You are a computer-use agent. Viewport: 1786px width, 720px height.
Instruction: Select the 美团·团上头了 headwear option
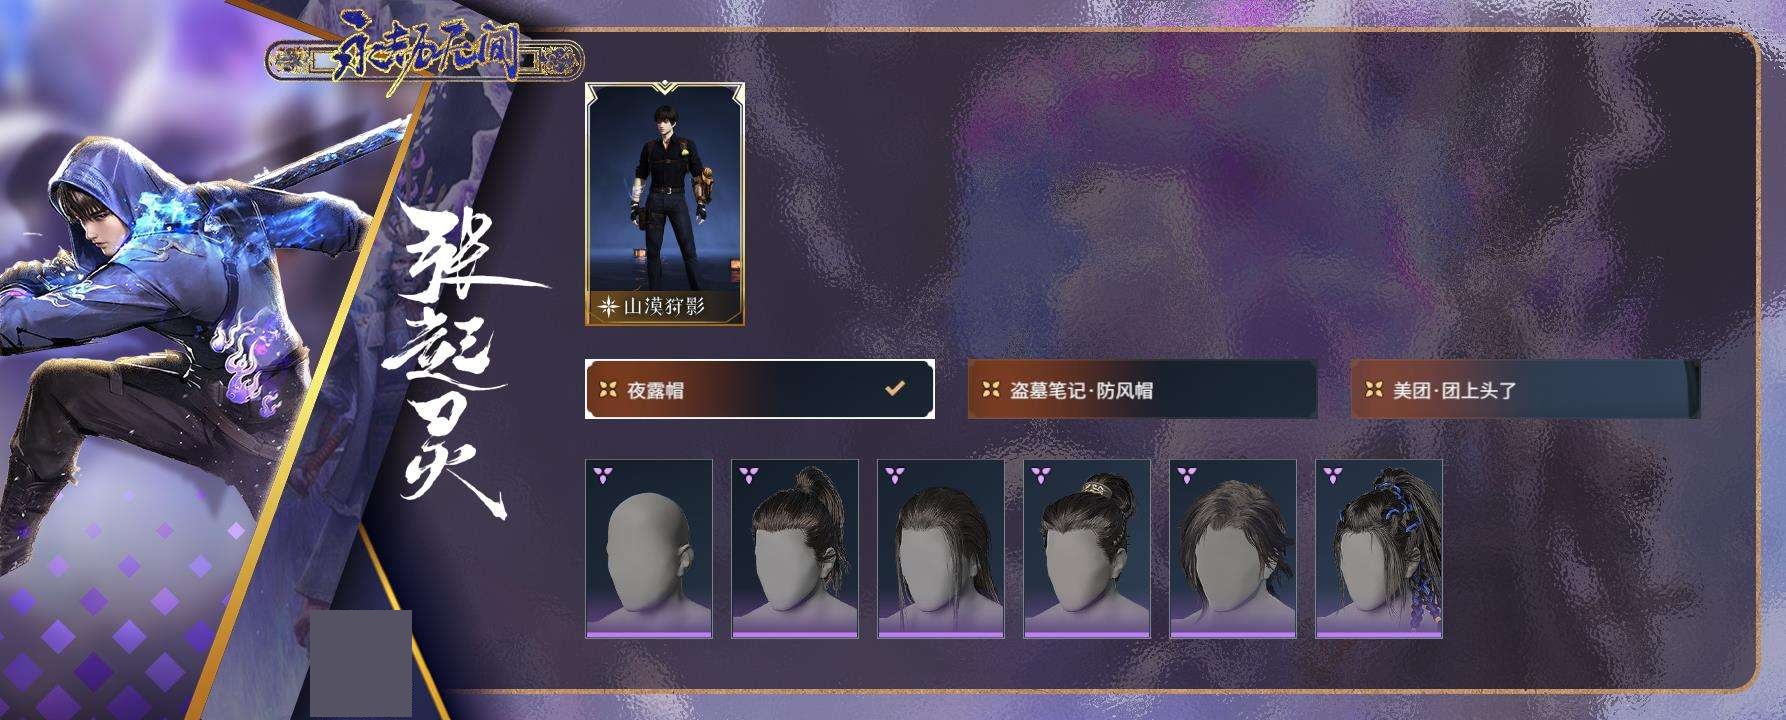point(1525,389)
